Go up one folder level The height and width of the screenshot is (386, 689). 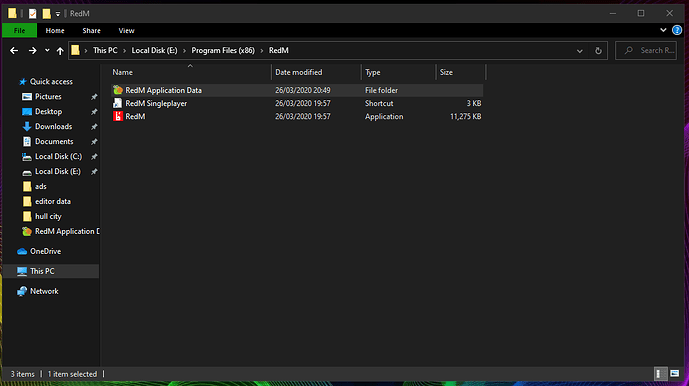pos(60,51)
